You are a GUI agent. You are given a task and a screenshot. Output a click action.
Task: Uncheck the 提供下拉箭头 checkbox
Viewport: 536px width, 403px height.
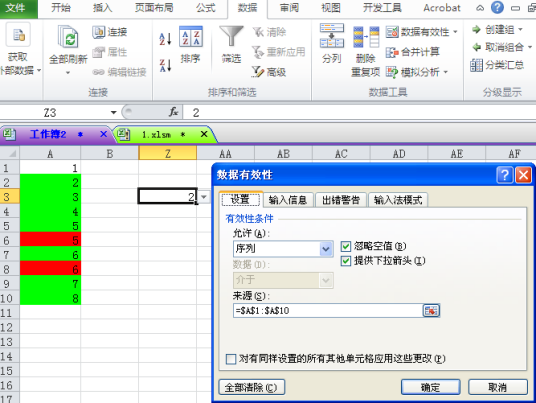(x=346, y=261)
